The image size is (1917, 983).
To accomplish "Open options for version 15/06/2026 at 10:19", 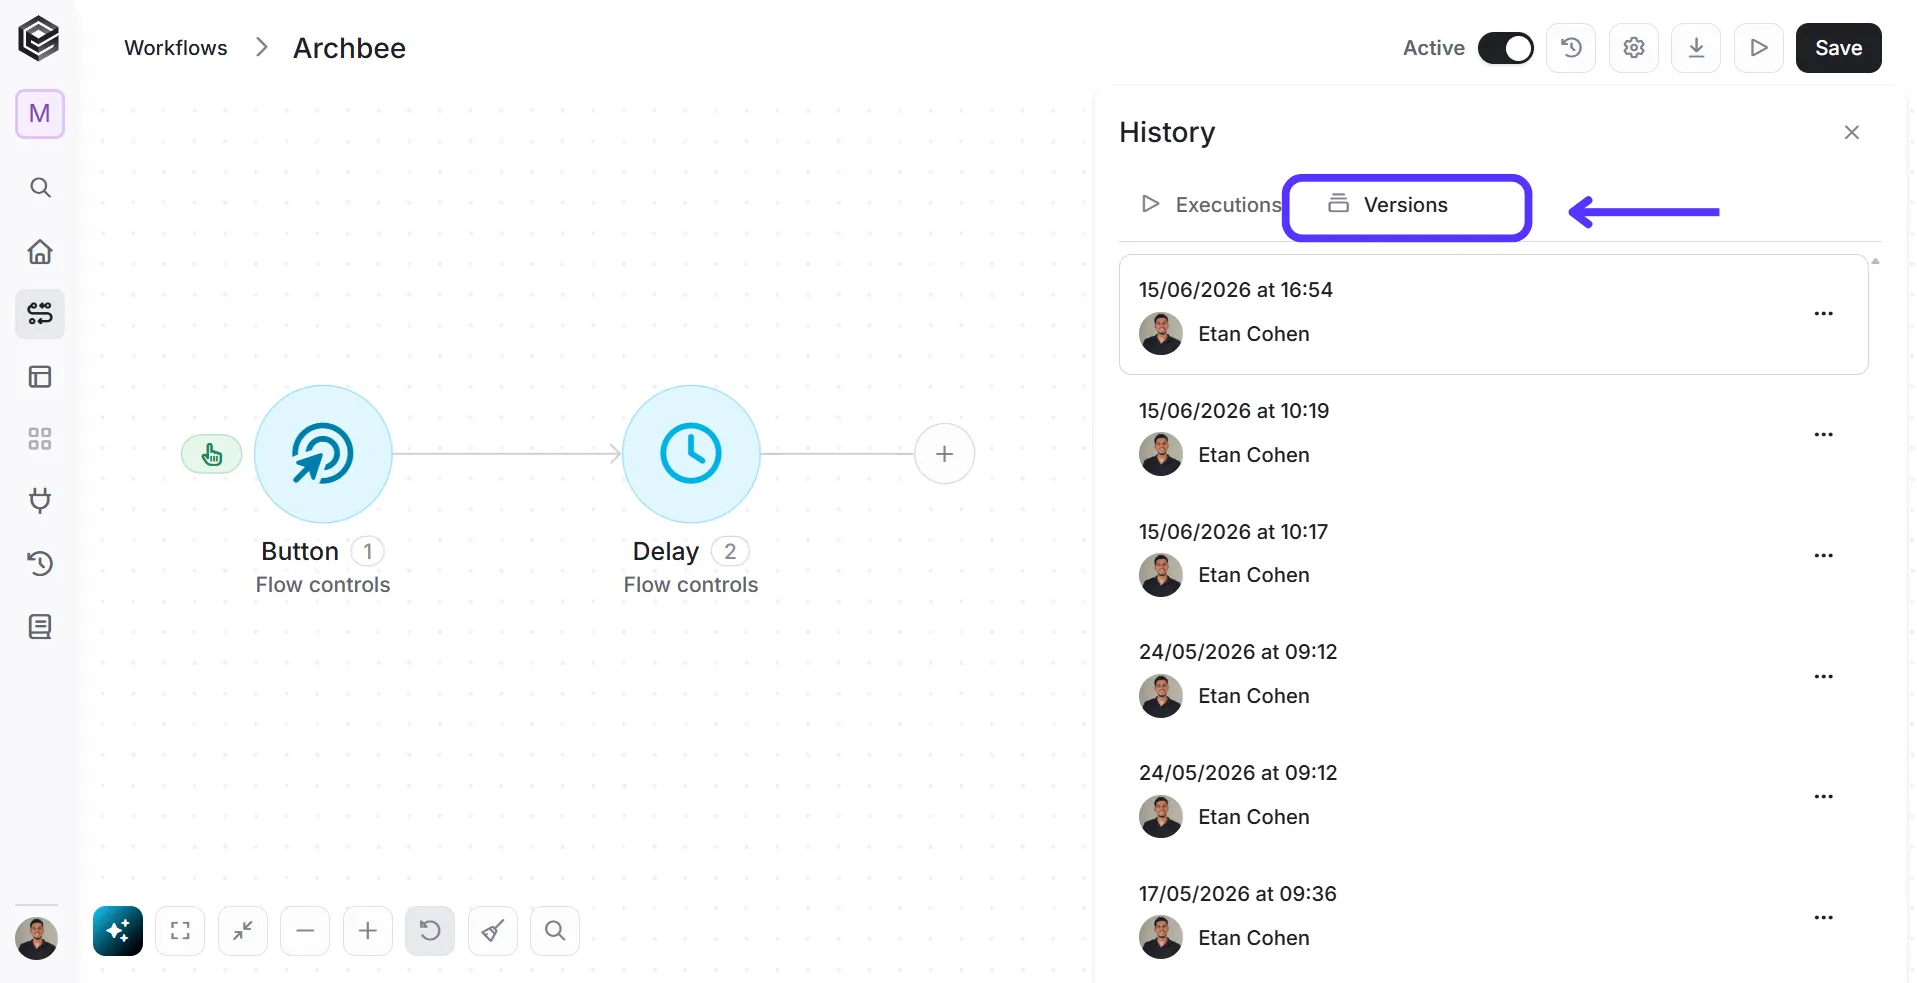I will [x=1824, y=435].
